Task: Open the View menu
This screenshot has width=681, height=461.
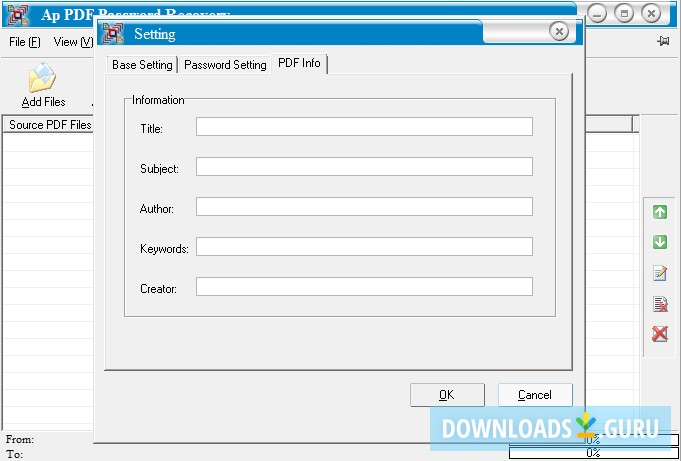Action: click(x=73, y=42)
